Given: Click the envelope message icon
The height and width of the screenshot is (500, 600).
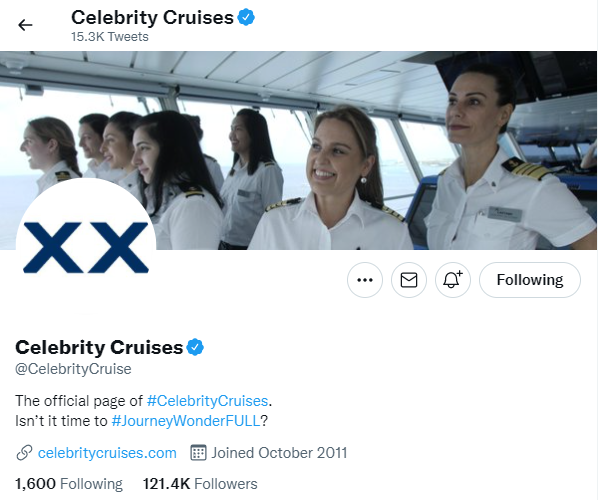Looking at the screenshot, I should 408,281.
